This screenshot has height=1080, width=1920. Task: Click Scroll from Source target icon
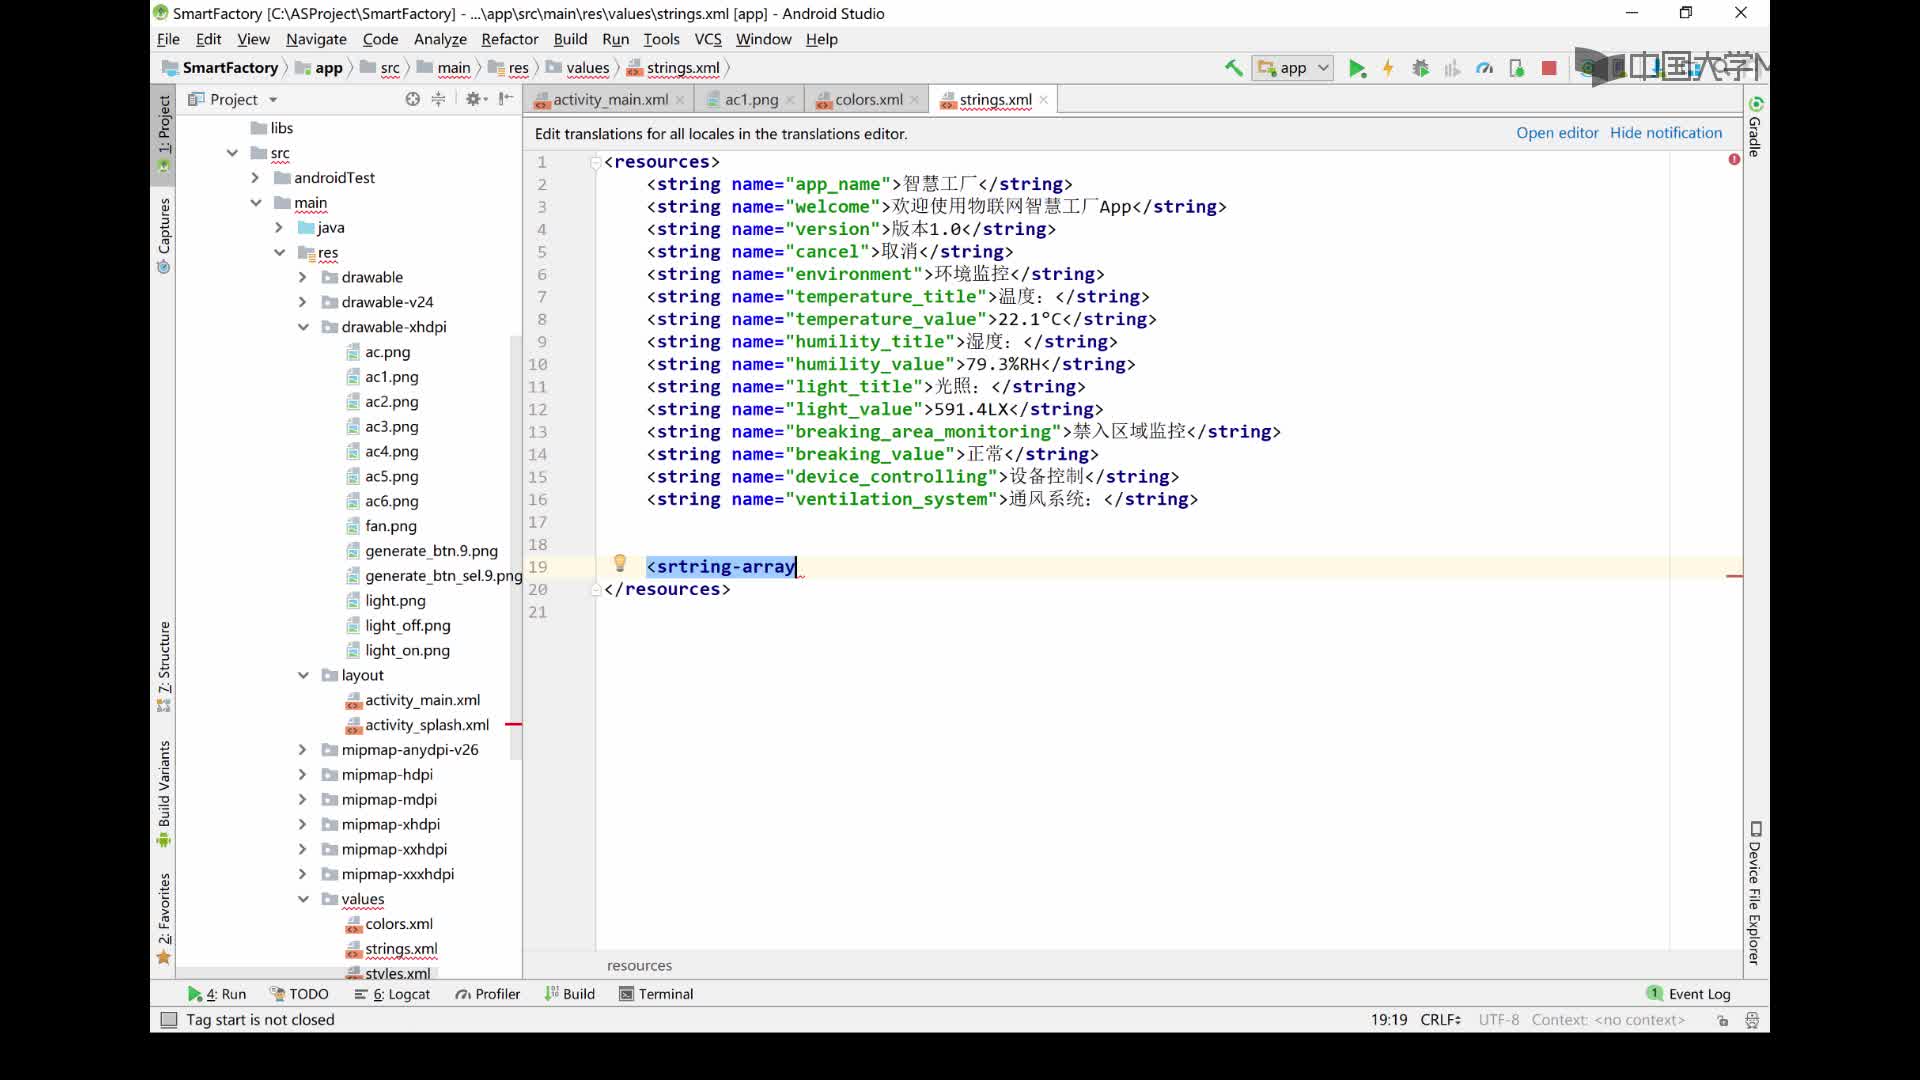coord(412,99)
